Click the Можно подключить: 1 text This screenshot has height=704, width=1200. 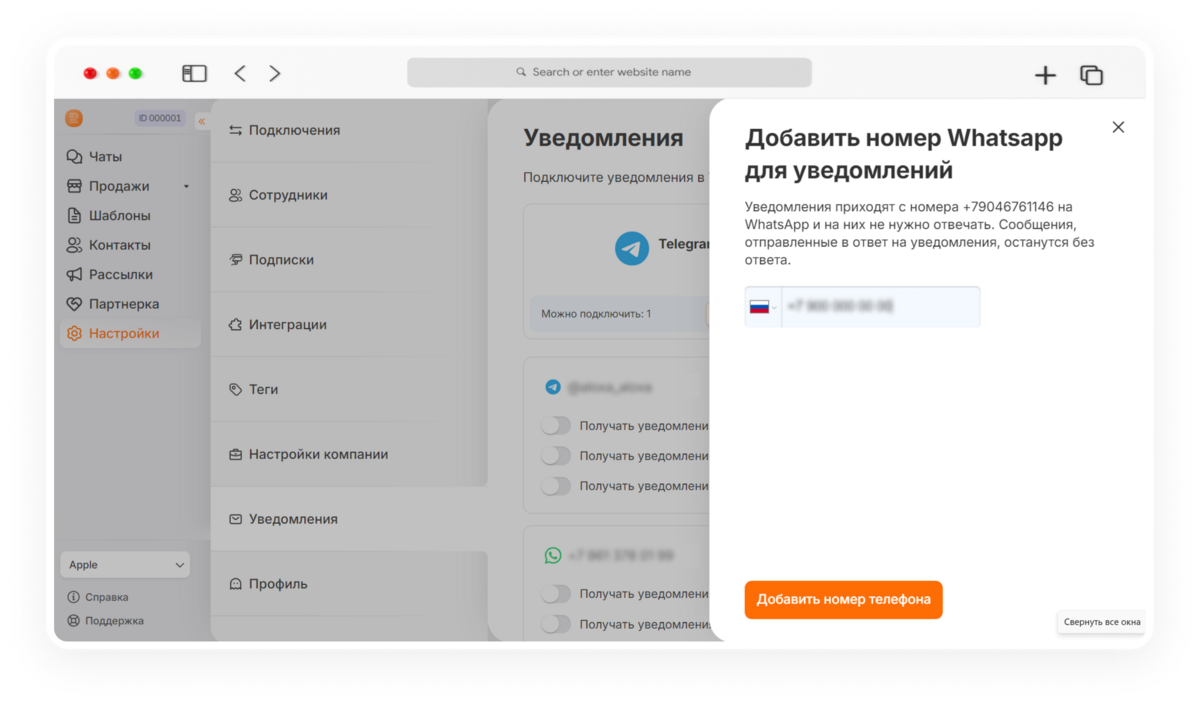(596, 314)
